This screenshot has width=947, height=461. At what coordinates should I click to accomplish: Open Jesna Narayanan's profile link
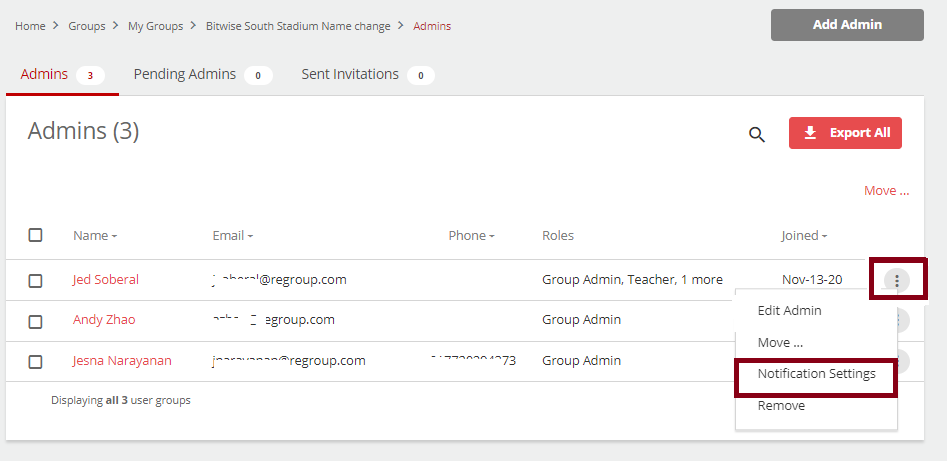[x=122, y=361]
